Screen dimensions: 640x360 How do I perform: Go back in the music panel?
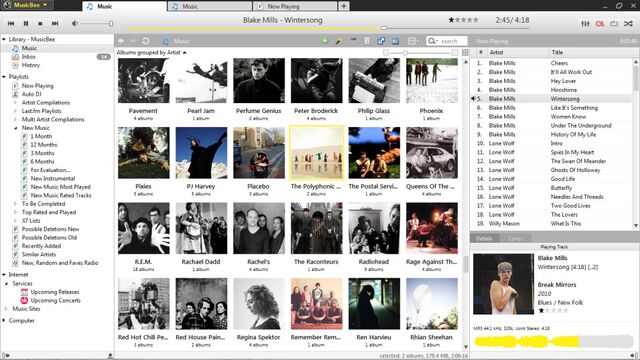[x=121, y=41]
